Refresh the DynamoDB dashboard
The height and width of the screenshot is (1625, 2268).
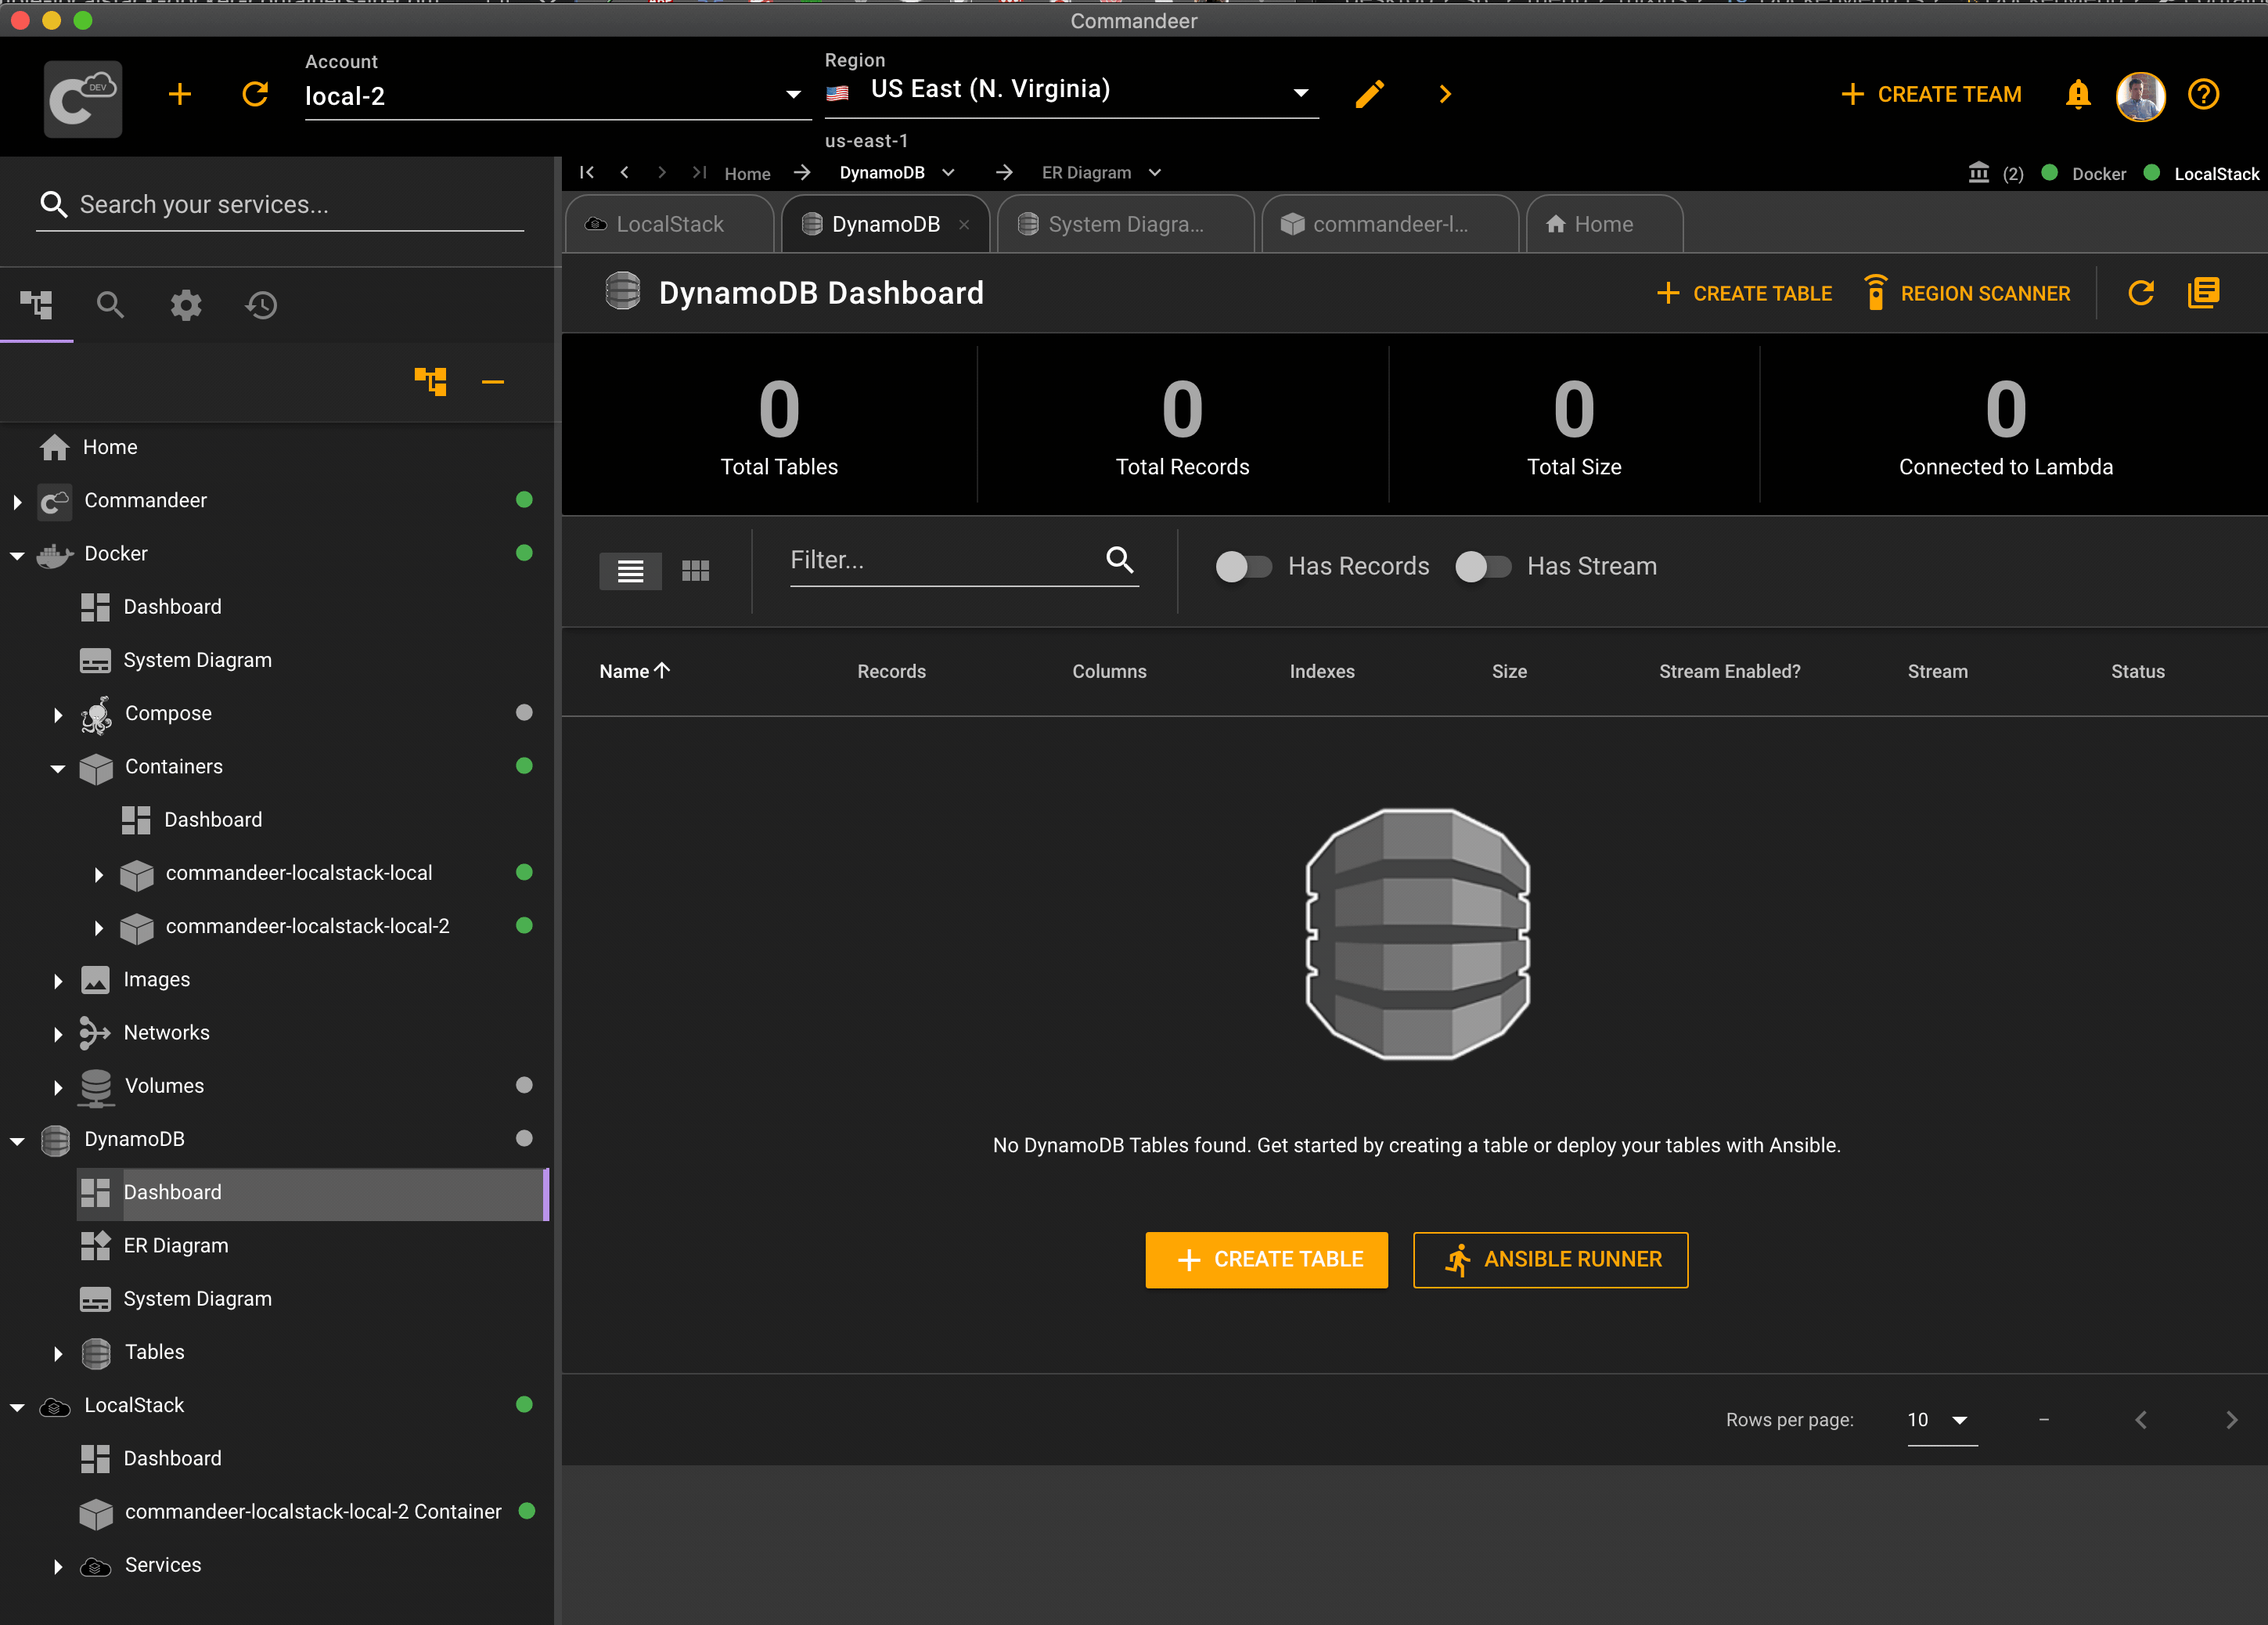point(2141,293)
